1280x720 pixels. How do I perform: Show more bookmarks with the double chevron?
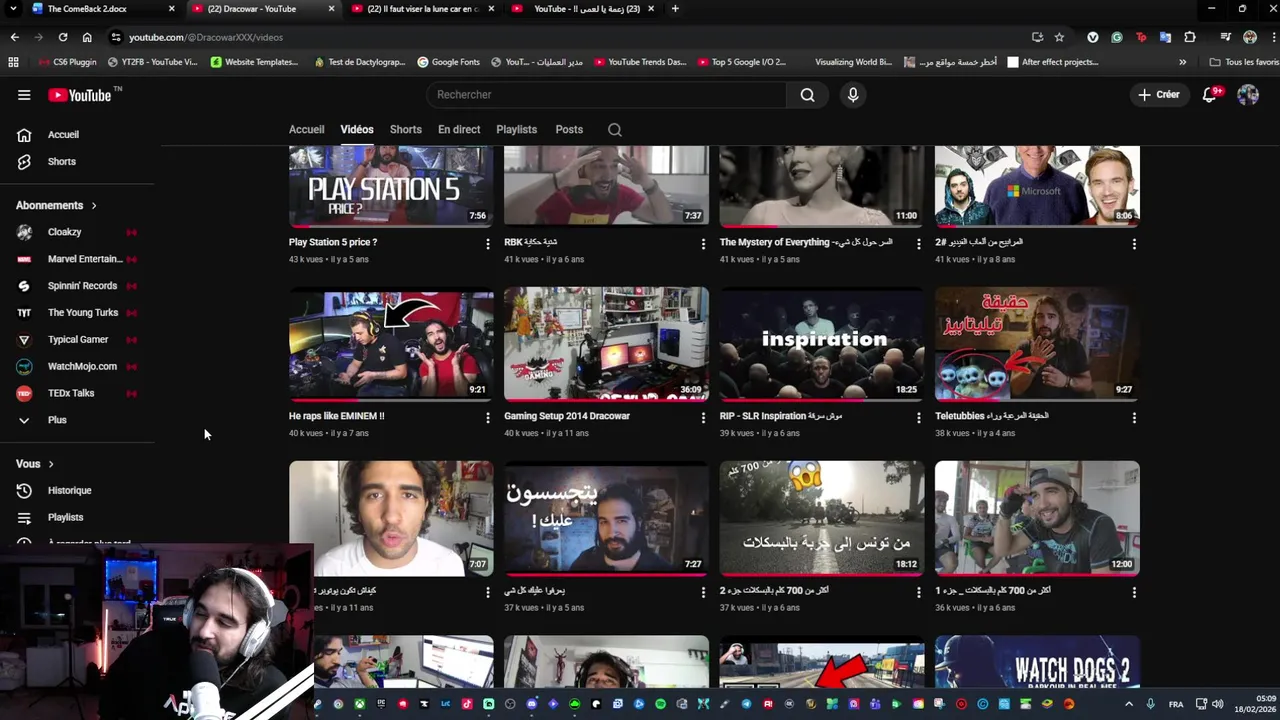[x=1183, y=62]
